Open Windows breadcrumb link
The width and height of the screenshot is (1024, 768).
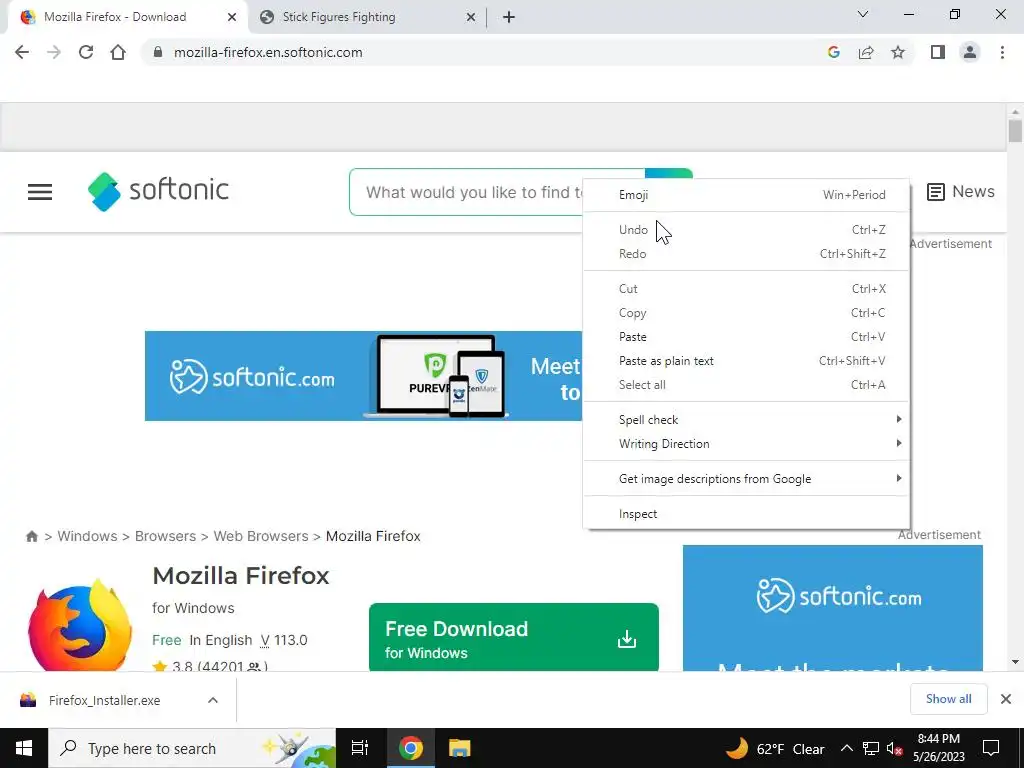pos(88,536)
